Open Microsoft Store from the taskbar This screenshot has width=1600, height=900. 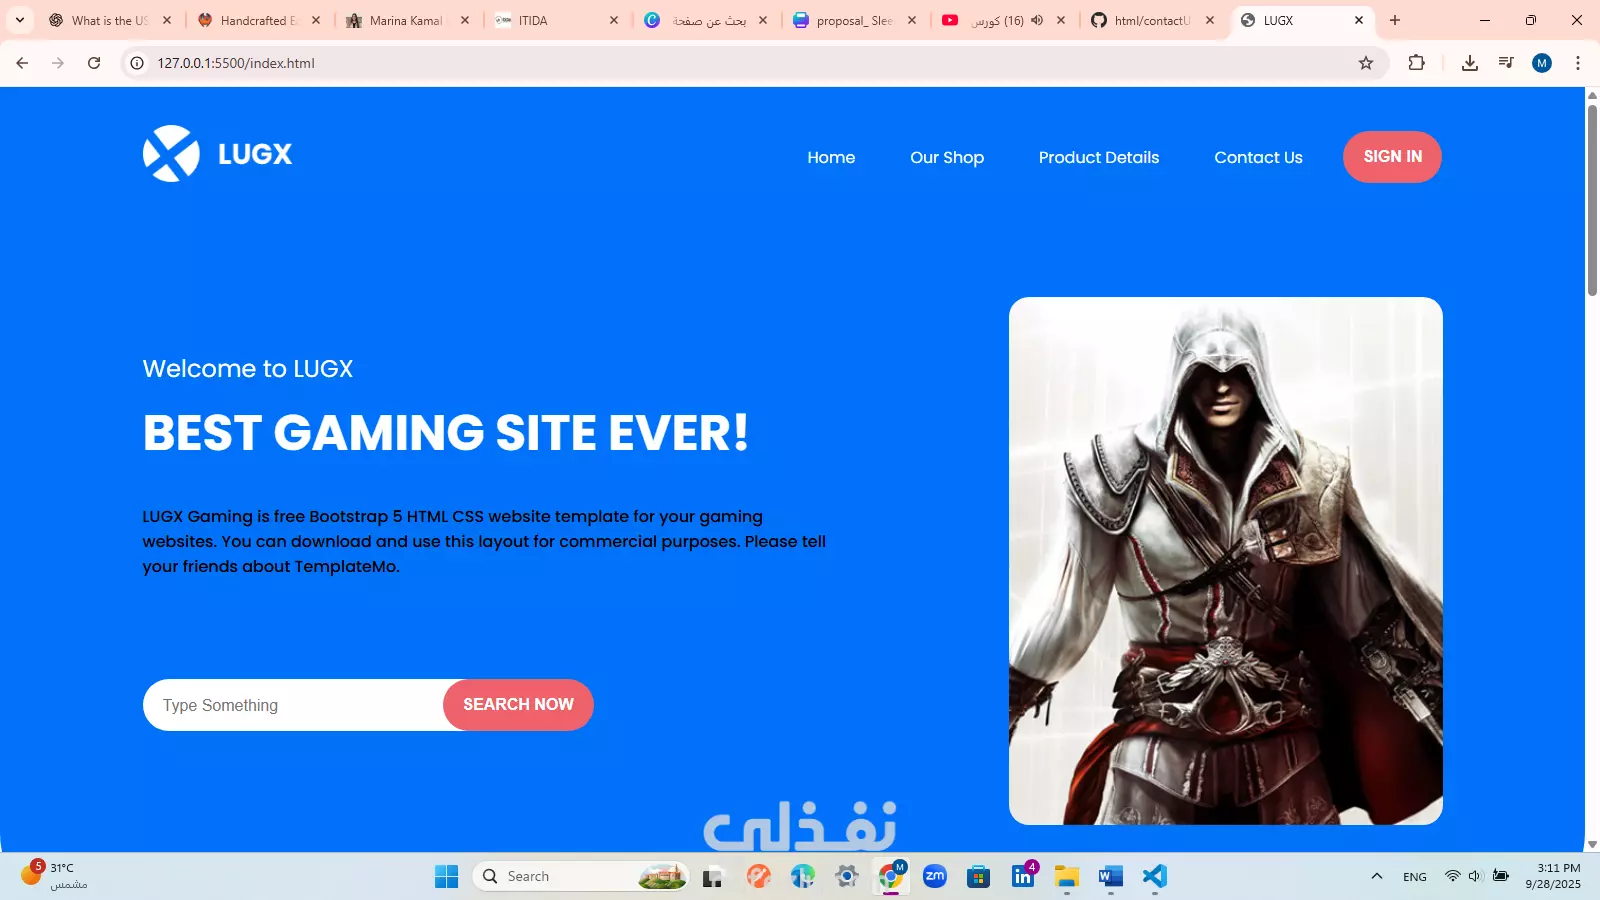click(978, 877)
